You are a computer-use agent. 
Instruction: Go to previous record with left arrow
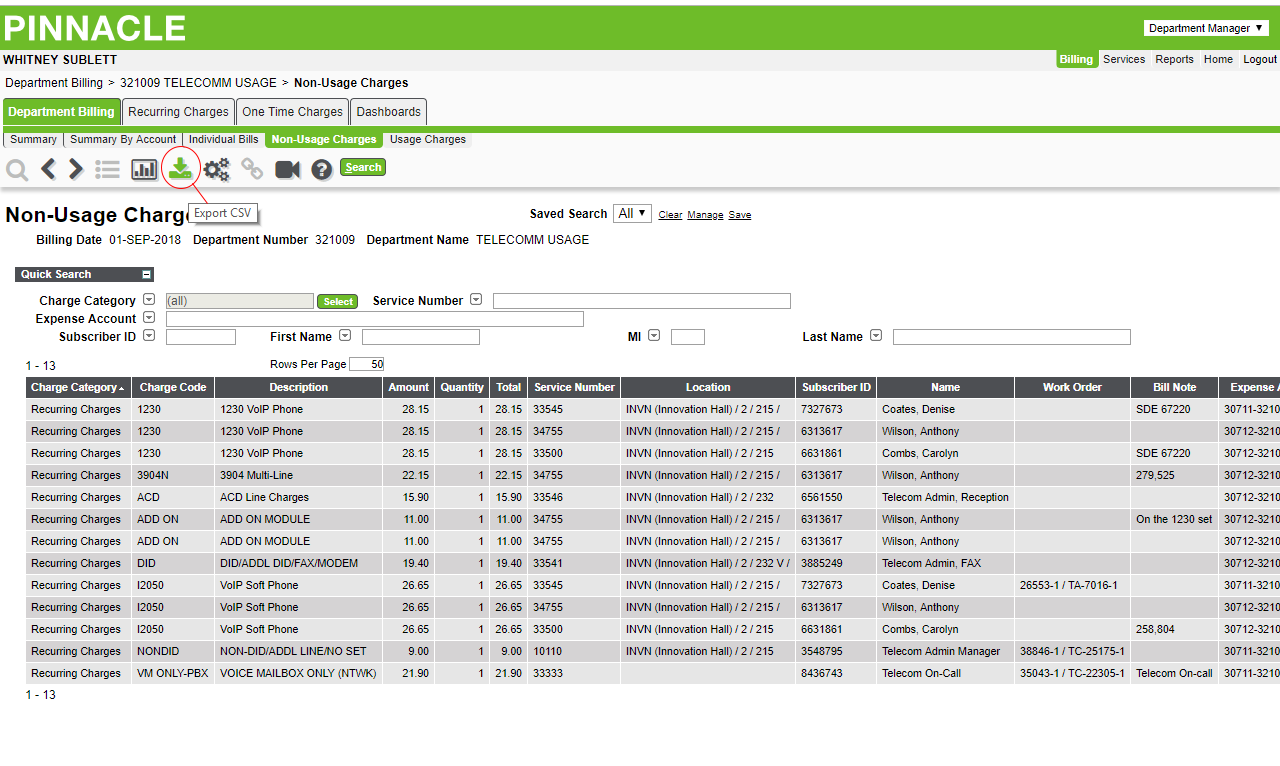[48, 169]
